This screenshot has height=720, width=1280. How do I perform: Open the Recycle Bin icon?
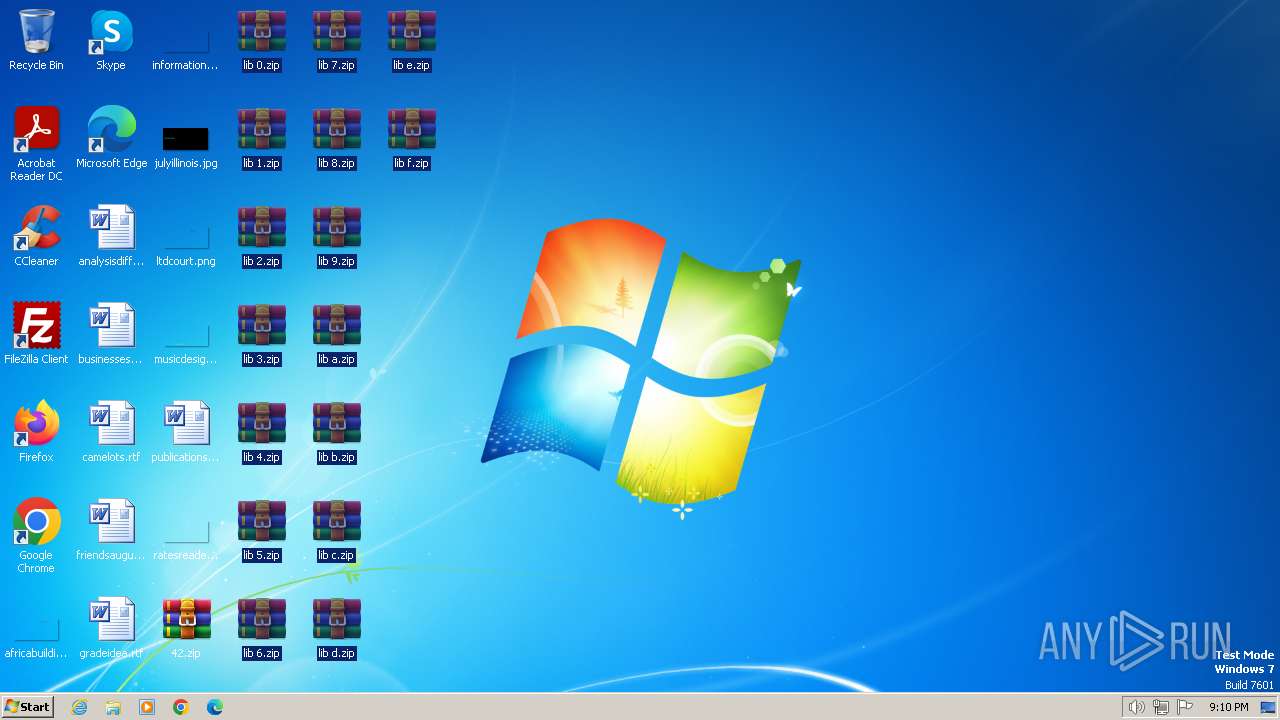(x=36, y=40)
